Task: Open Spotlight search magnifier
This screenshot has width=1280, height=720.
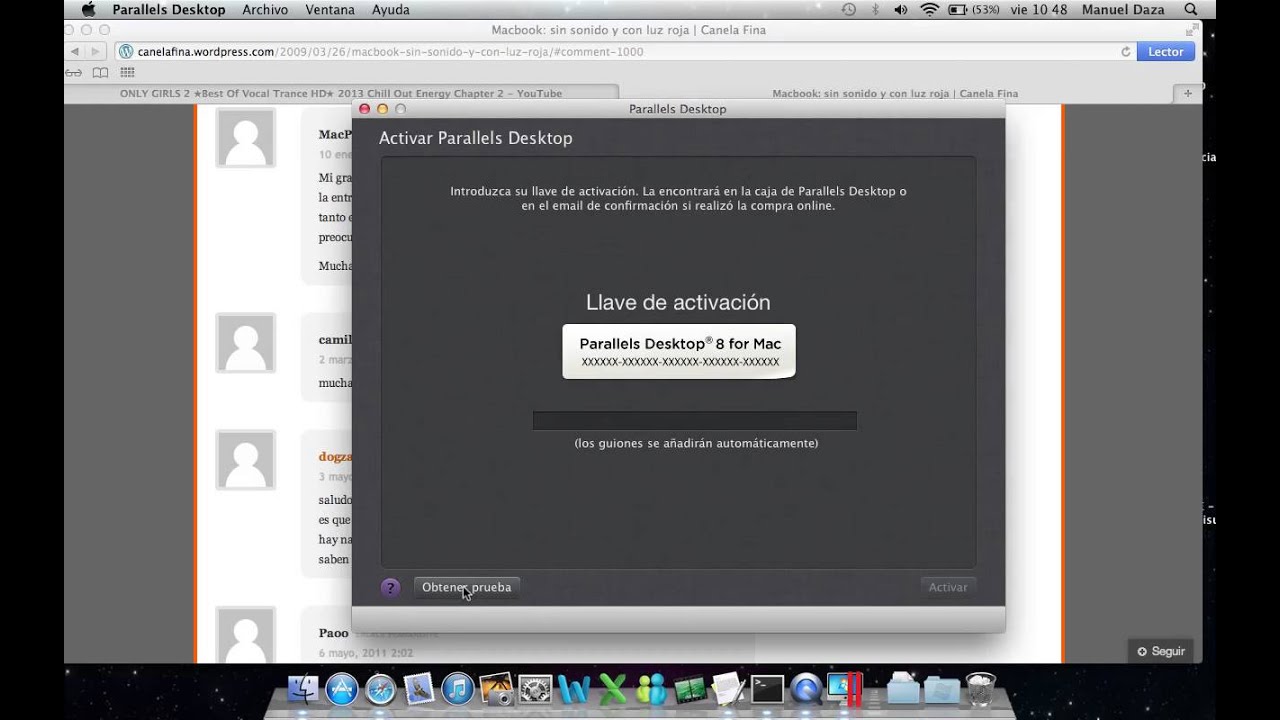Action: [1190, 9]
